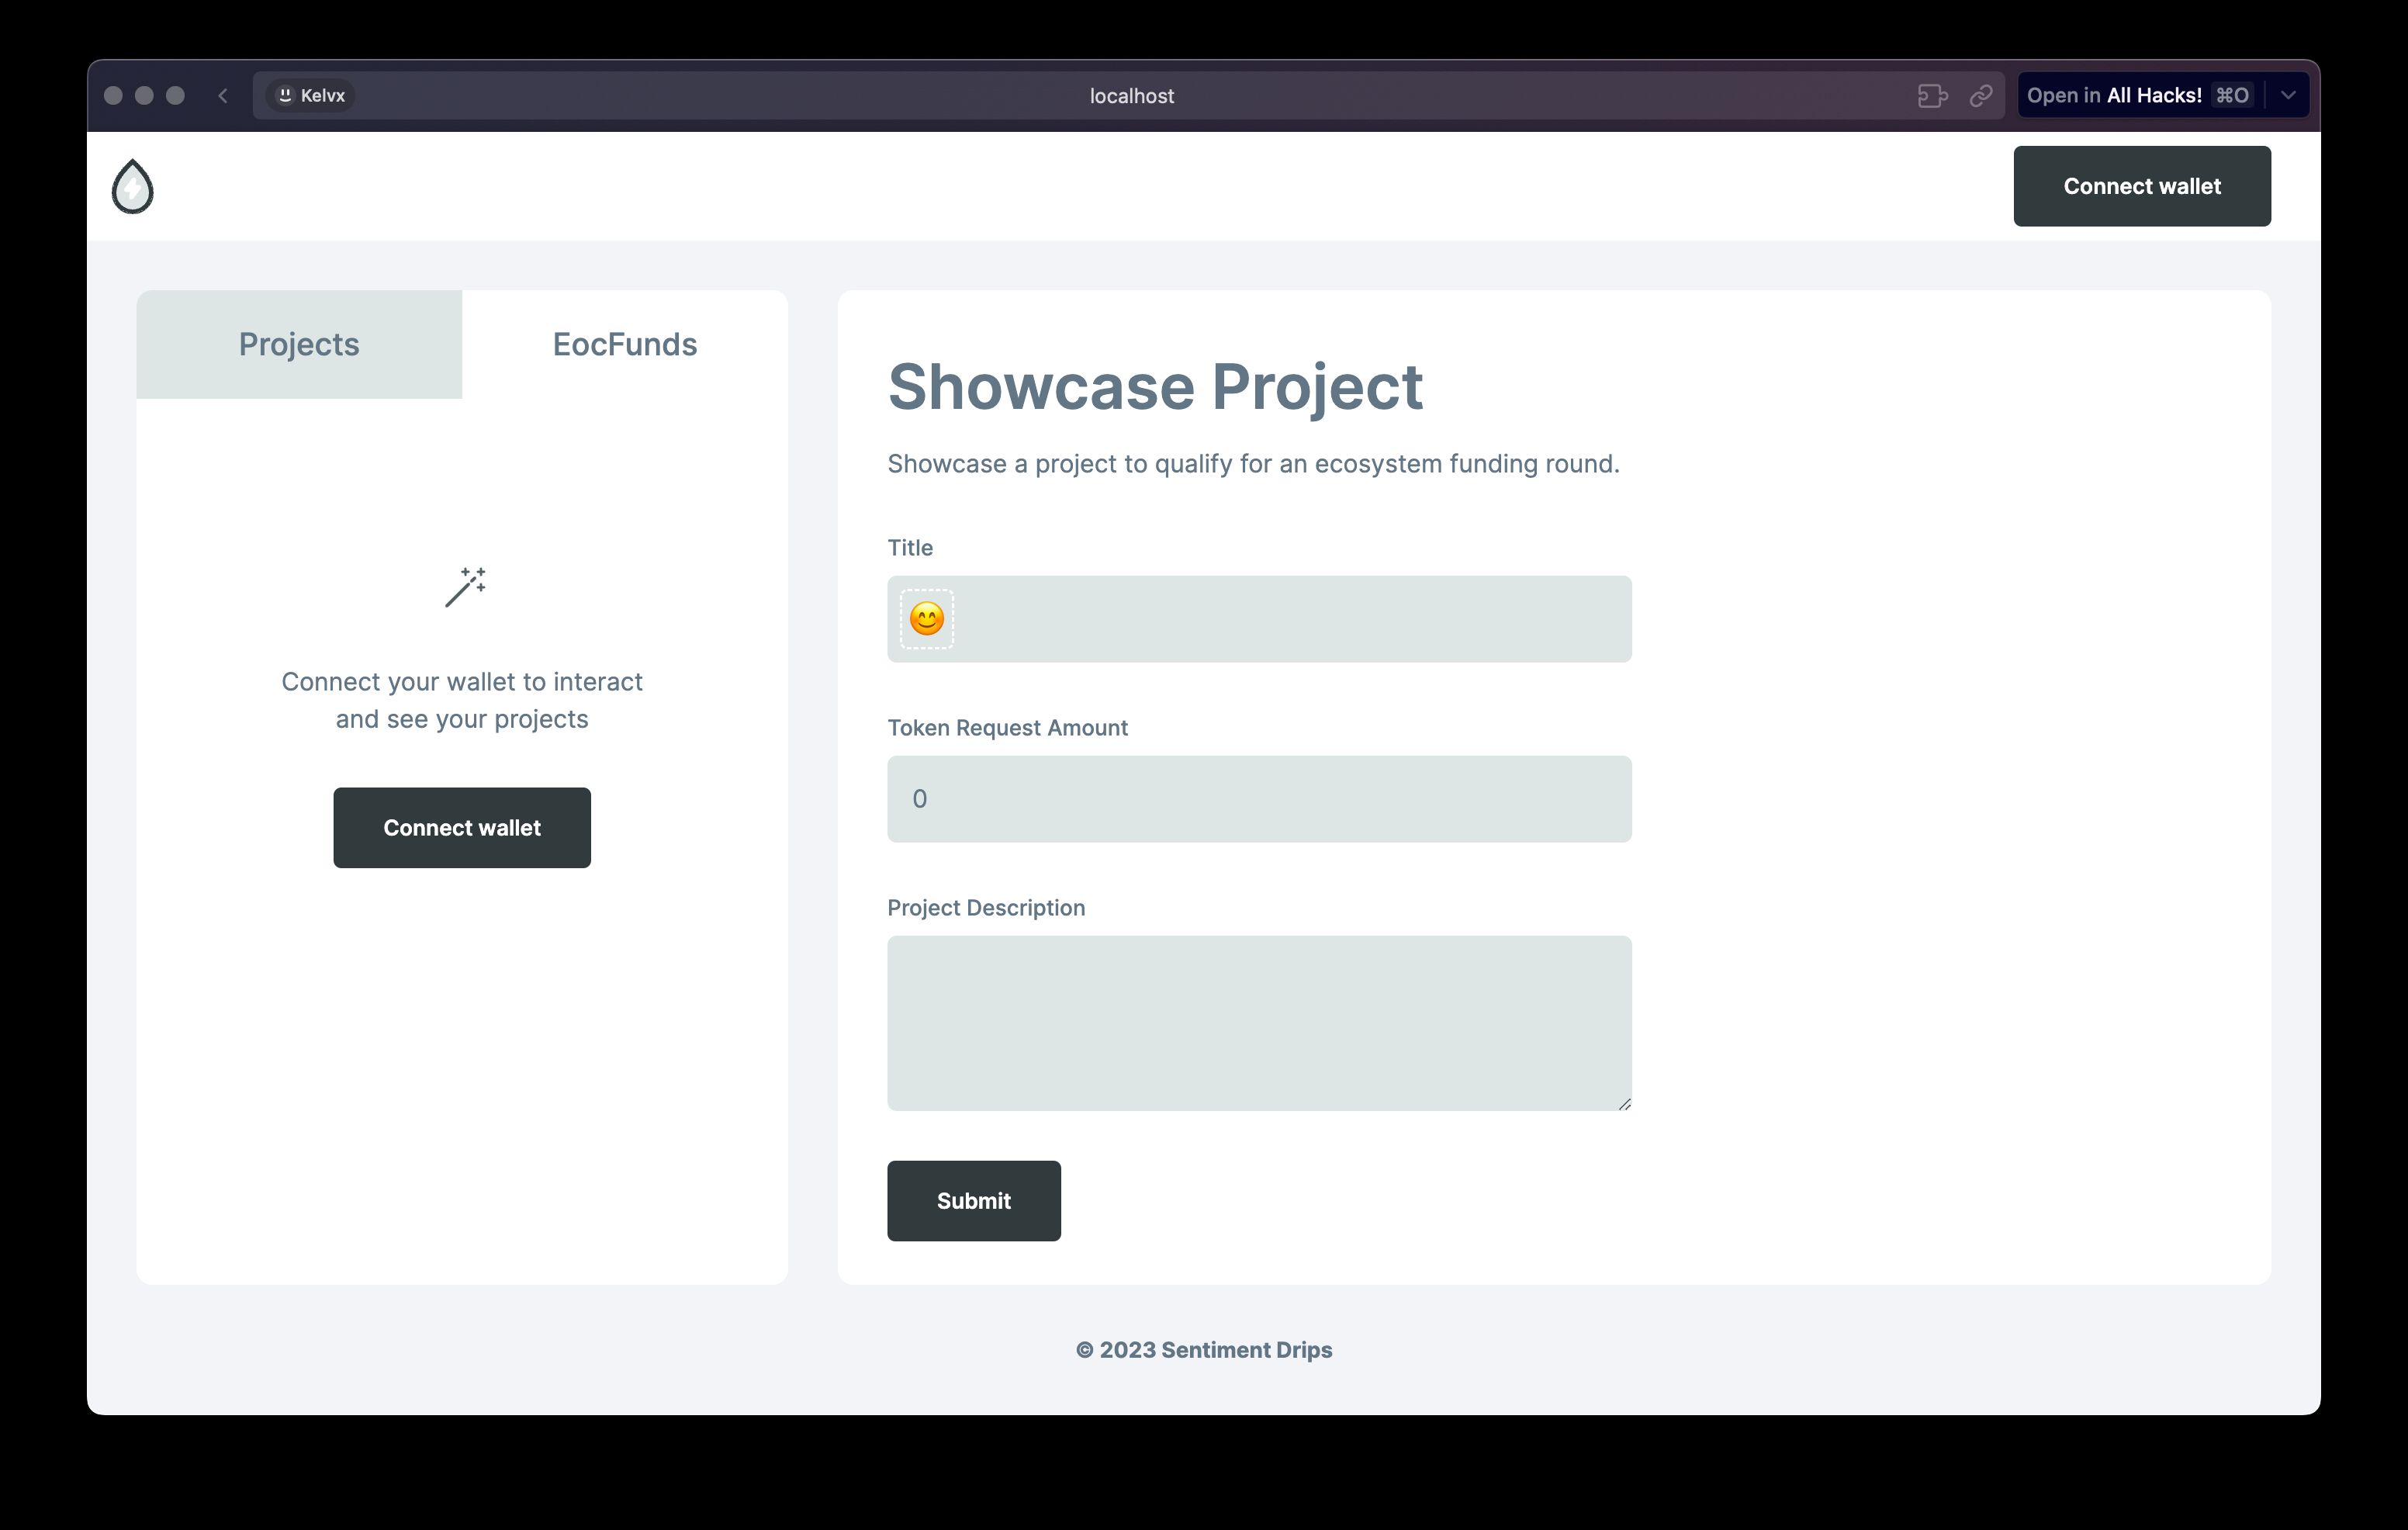Click 'Connect your wallet to interact' message

462,700
